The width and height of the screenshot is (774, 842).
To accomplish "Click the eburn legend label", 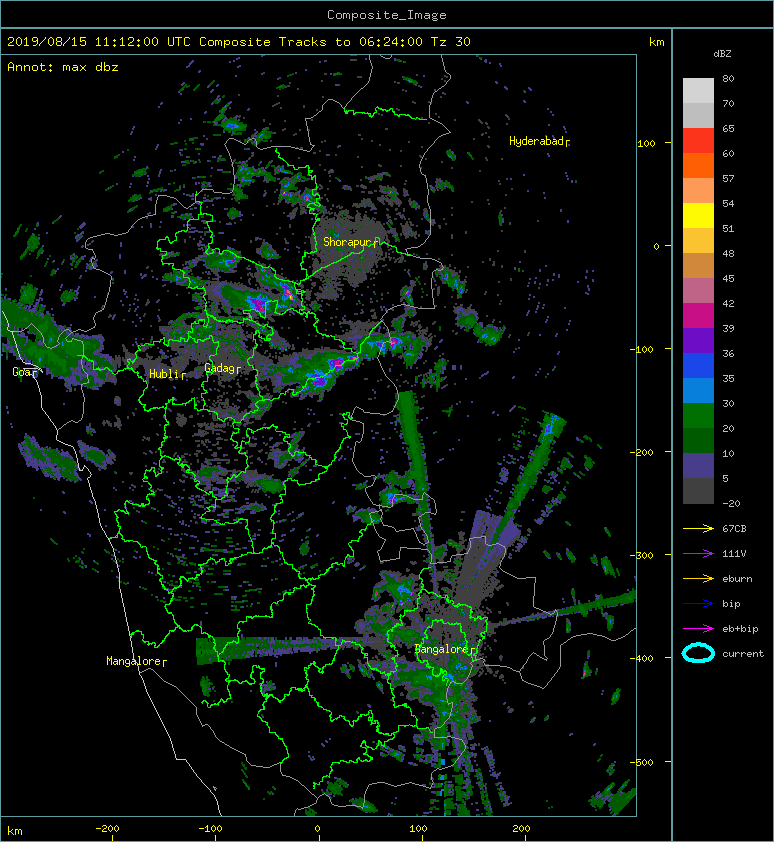I will pos(737,579).
